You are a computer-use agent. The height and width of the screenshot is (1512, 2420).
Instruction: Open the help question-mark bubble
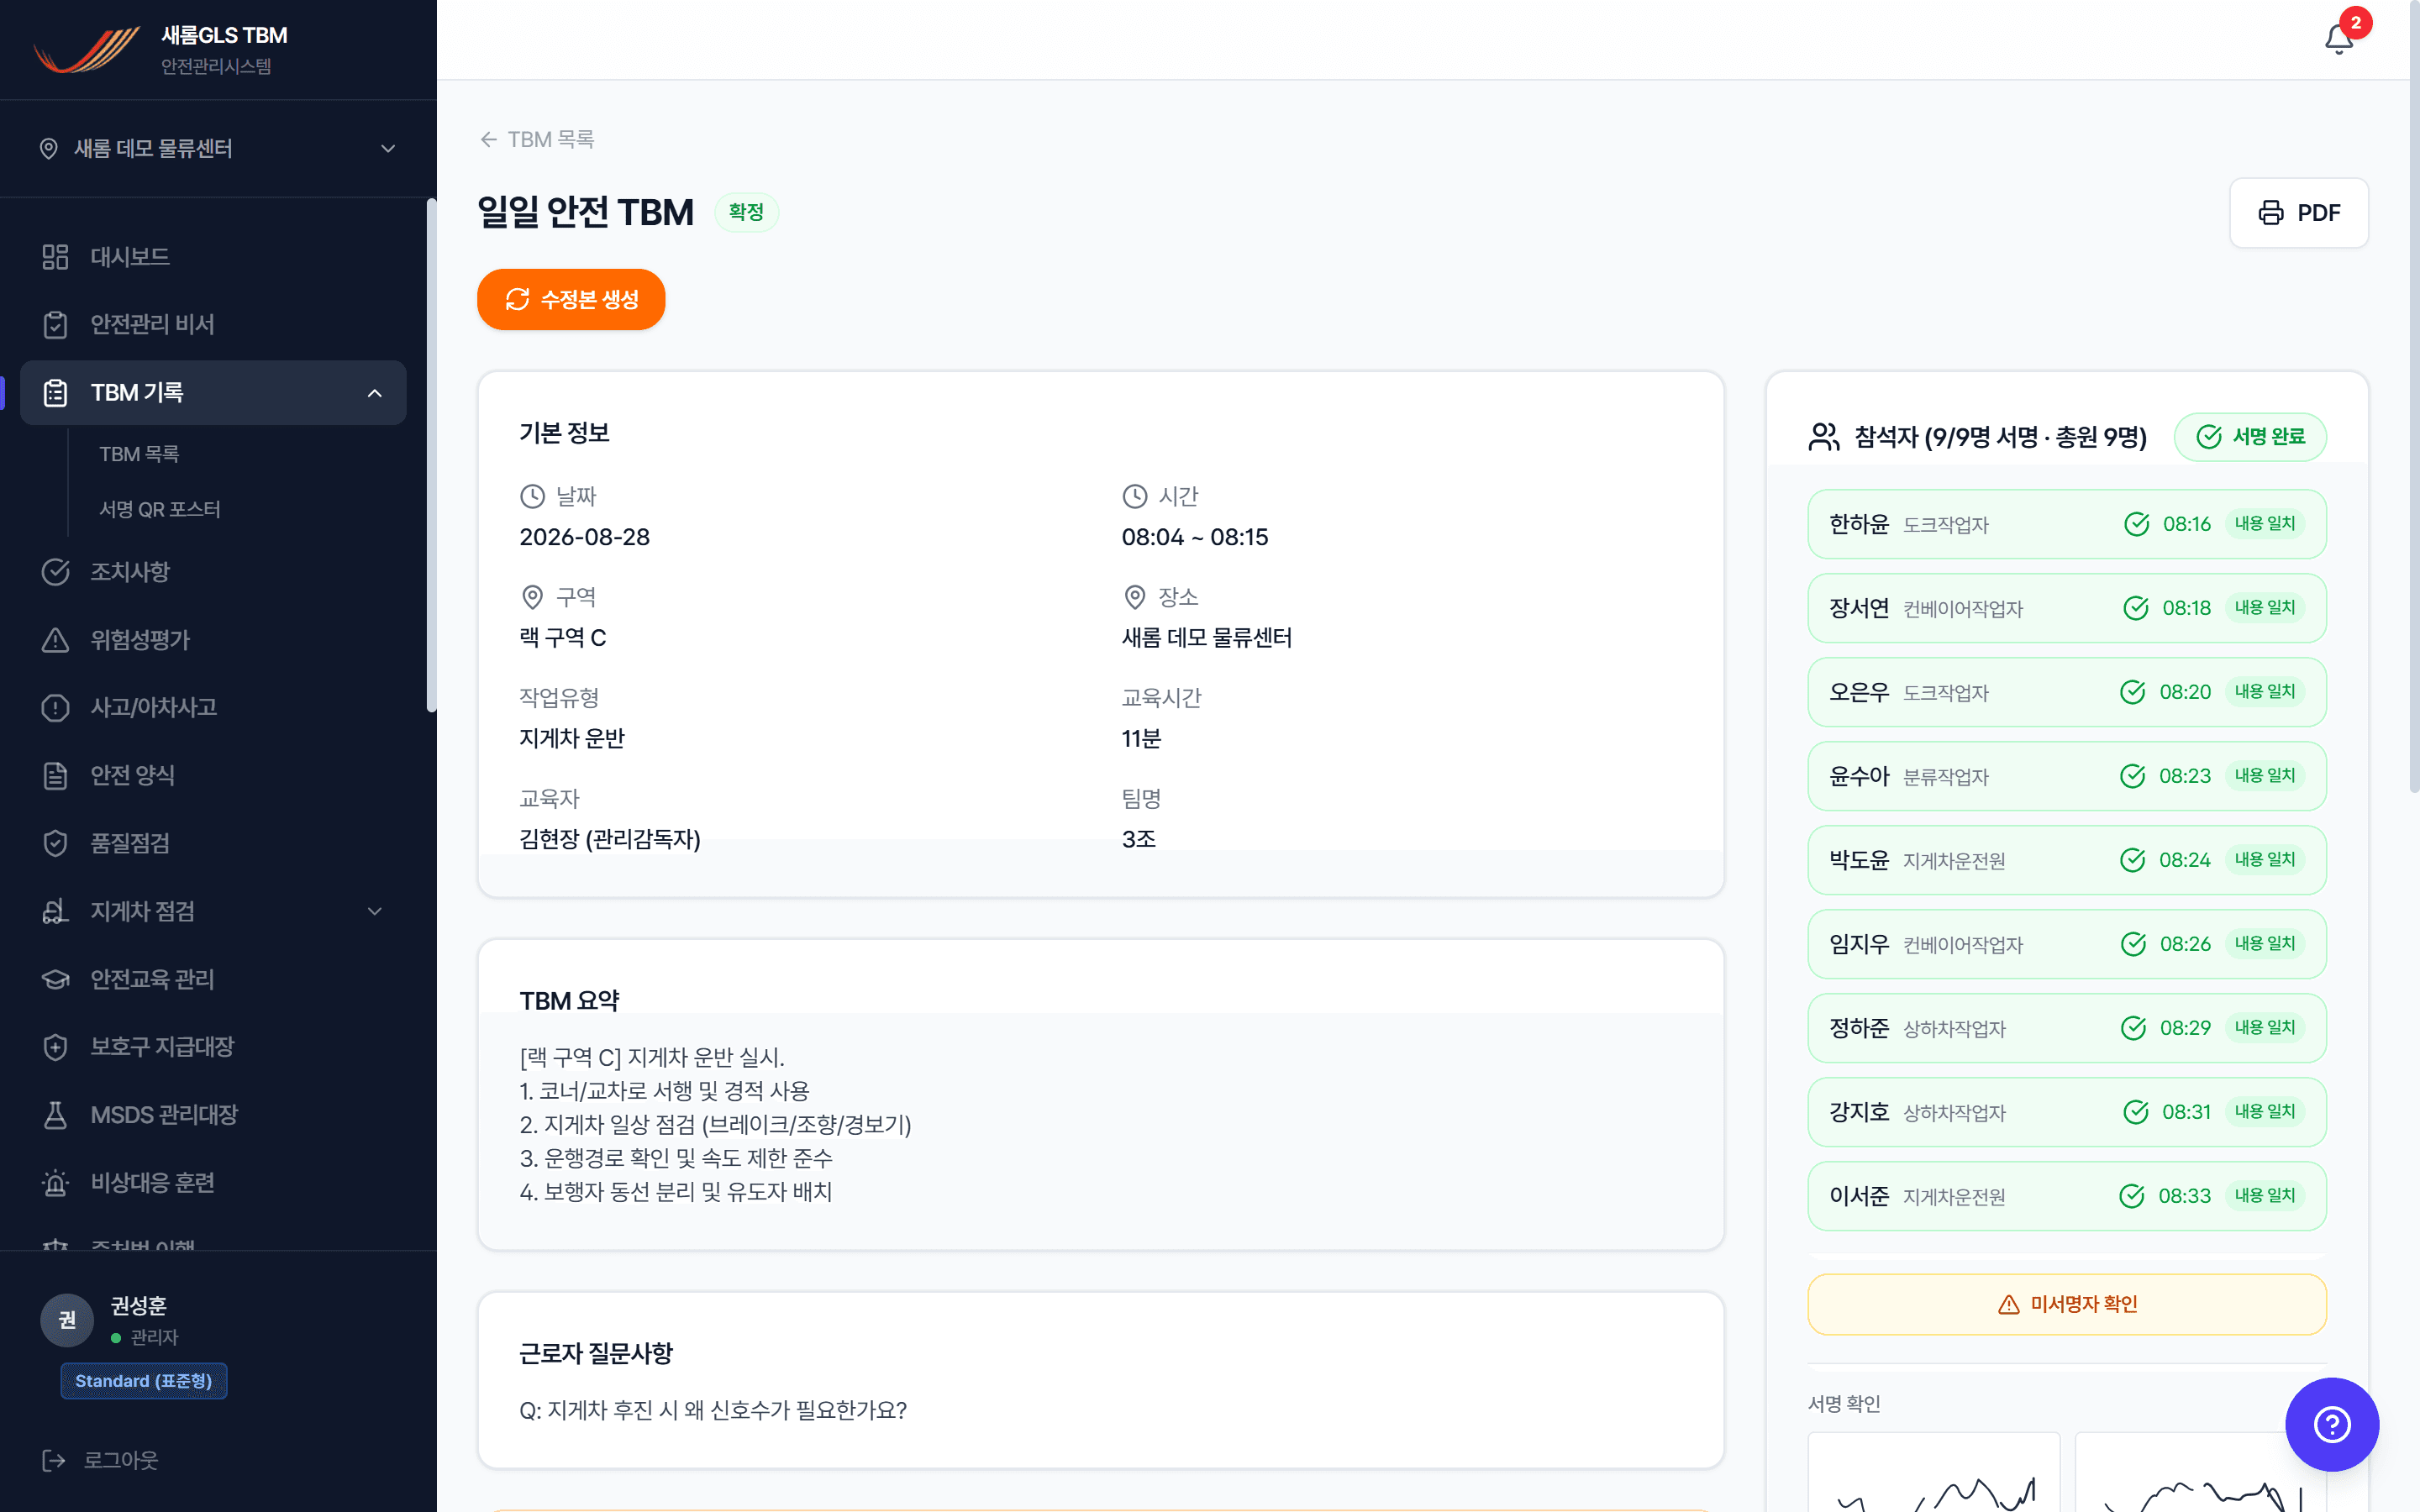[2332, 1424]
